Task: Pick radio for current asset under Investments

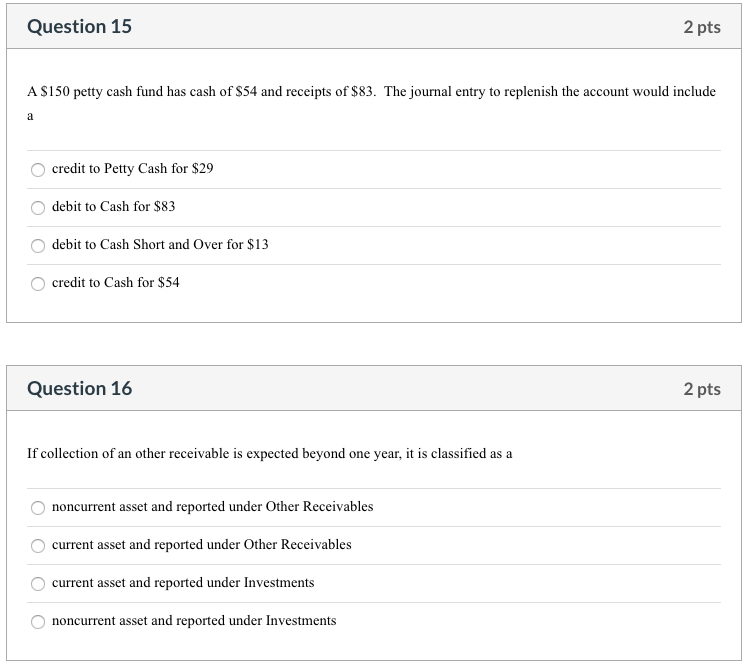Action: (38, 583)
